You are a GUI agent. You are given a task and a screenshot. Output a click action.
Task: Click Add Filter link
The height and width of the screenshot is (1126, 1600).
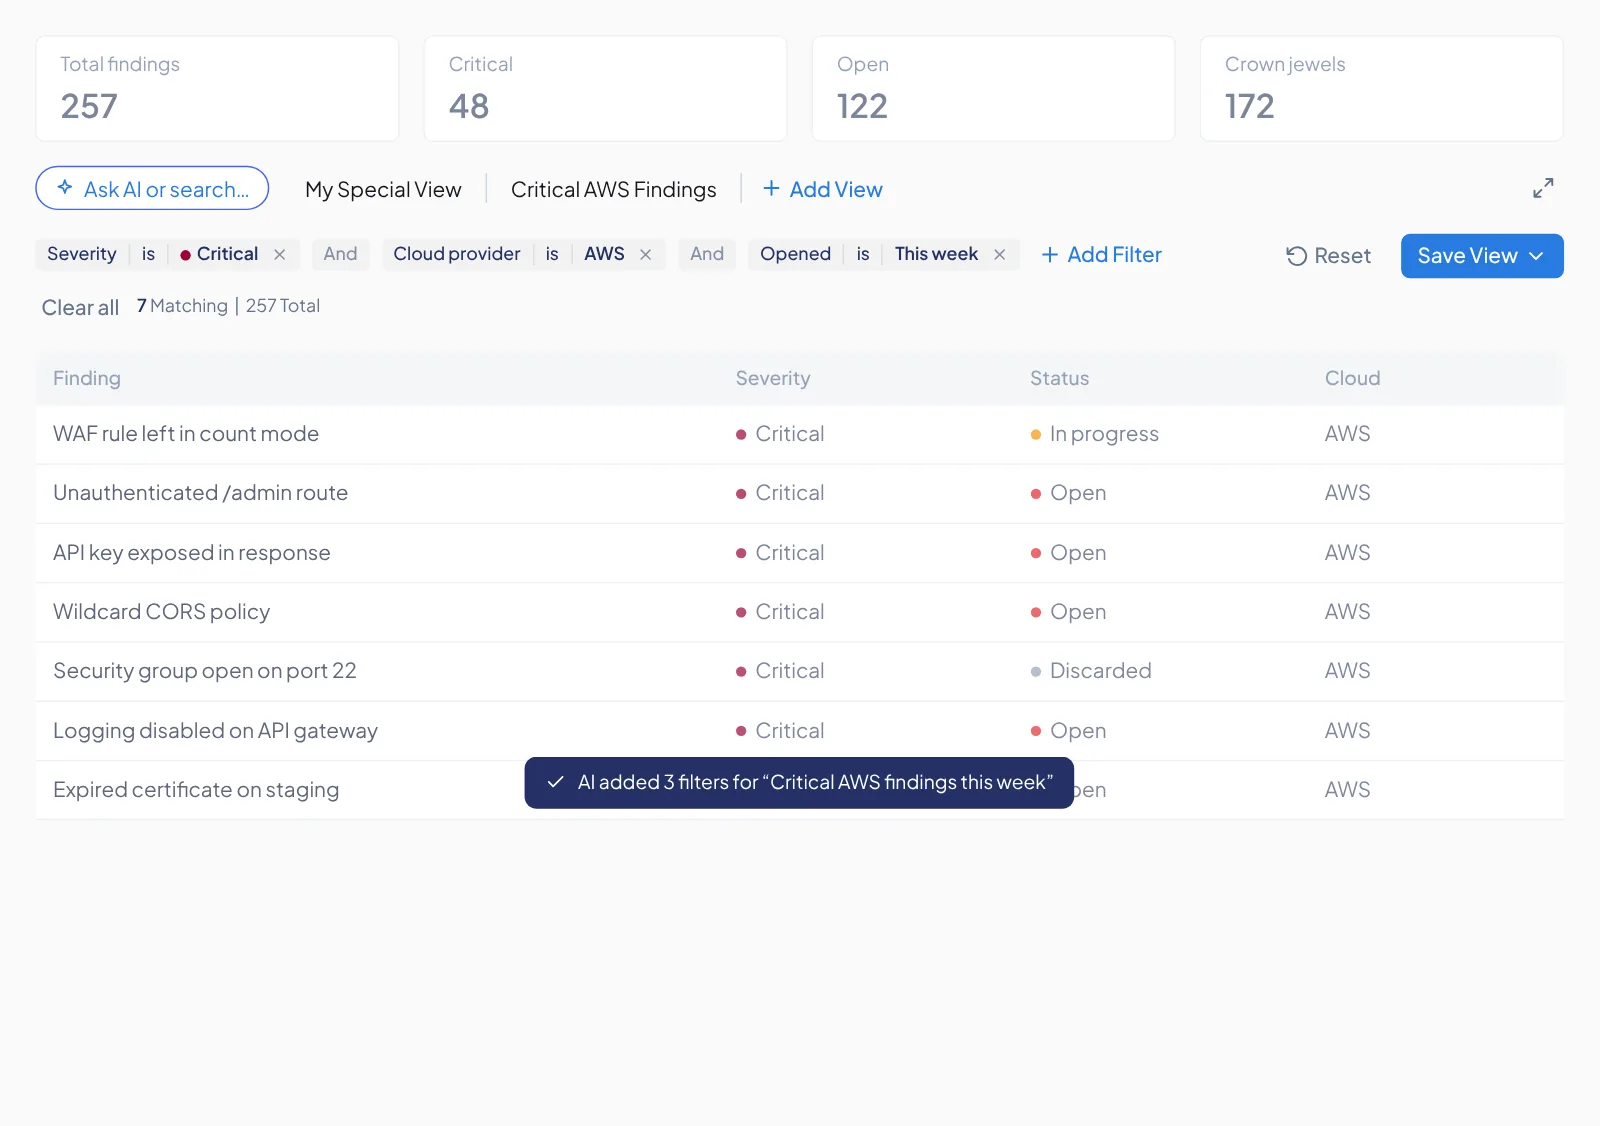coord(1101,255)
